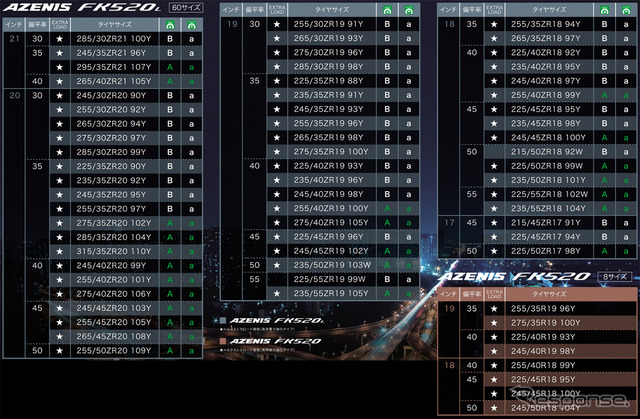Click the wet grip icon heading the 255/35ZR18 table
Viewport: 640px width, 419px height.
626,10
